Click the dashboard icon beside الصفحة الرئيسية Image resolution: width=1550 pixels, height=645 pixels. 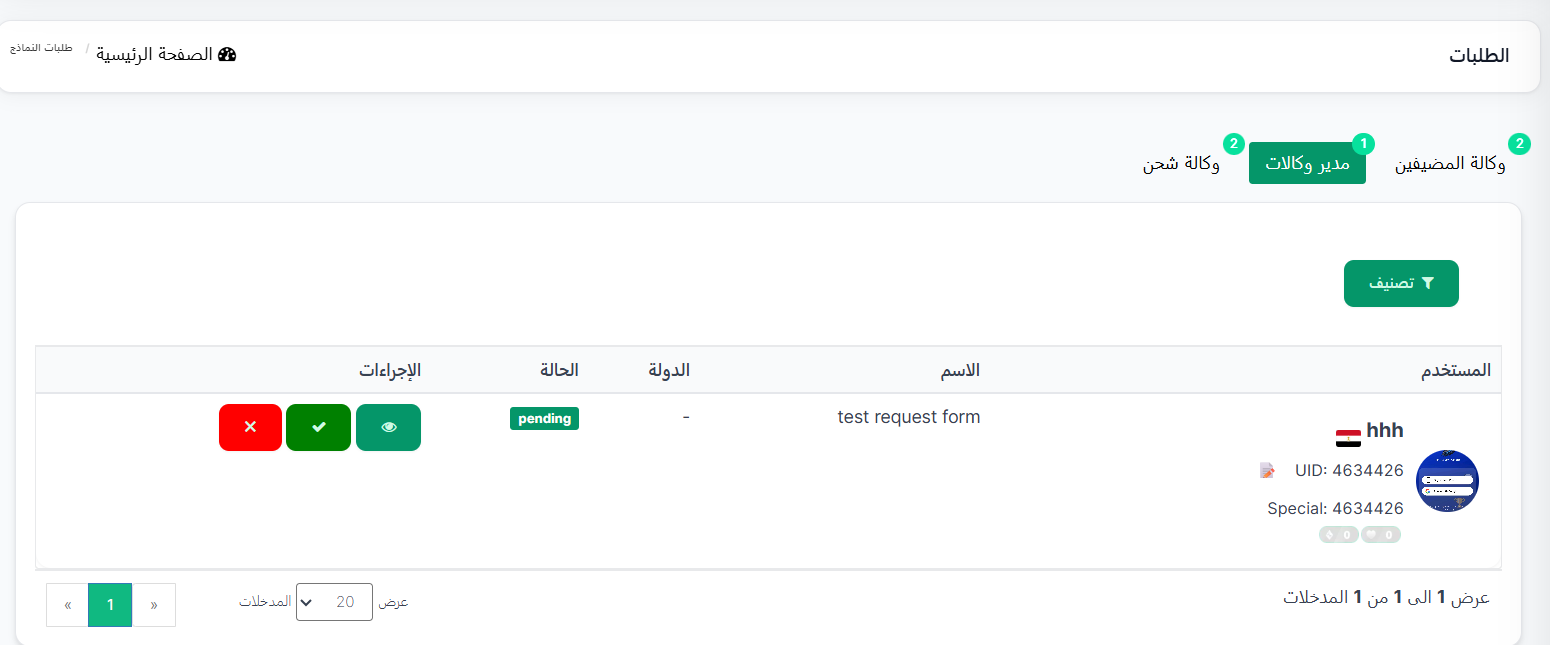click(227, 54)
